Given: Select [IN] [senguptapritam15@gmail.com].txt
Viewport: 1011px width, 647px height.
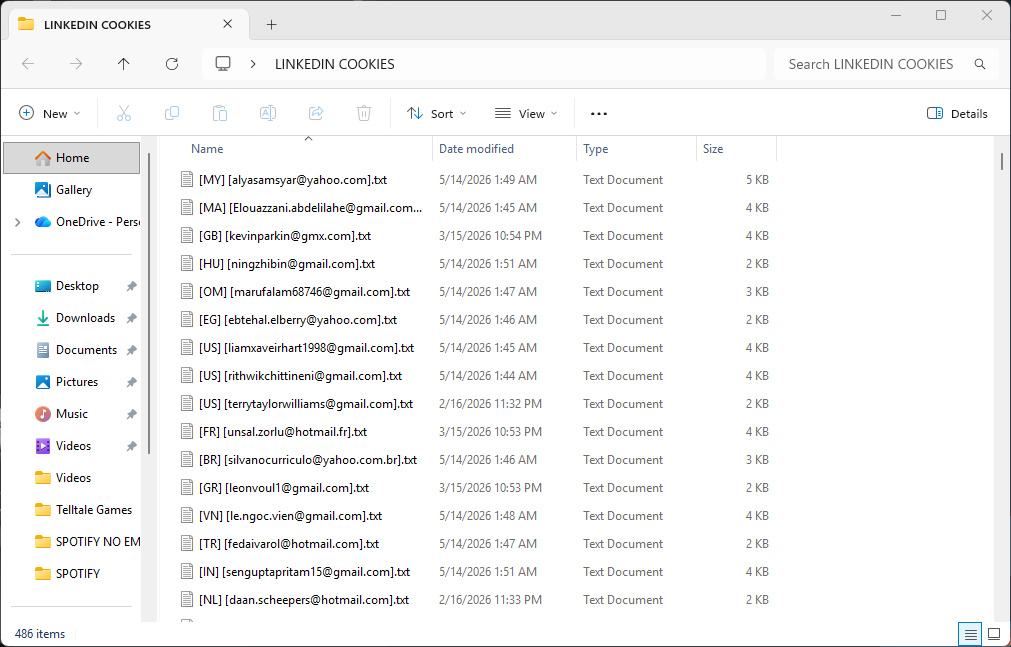Looking at the screenshot, I should click(295, 572).
